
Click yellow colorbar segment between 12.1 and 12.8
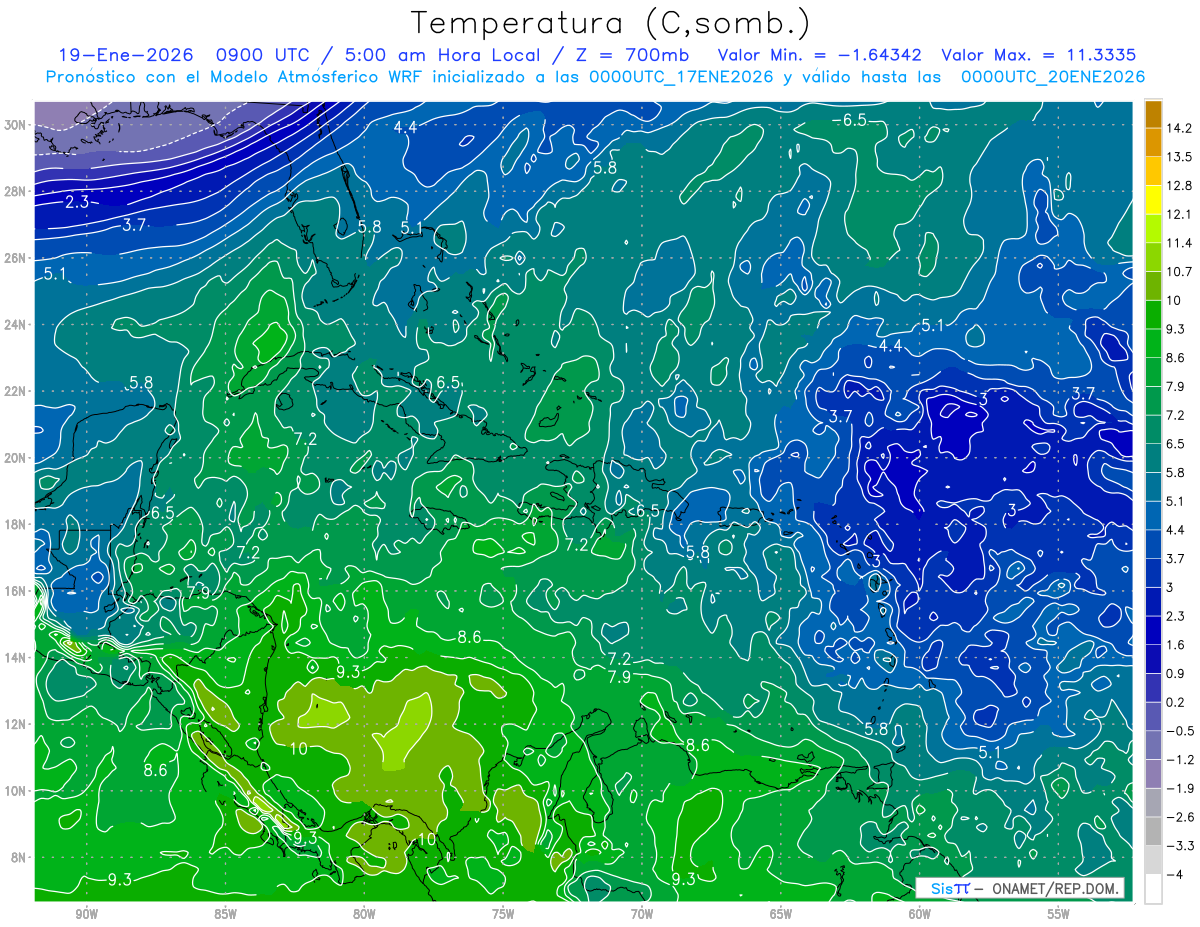click(1153, 200)
